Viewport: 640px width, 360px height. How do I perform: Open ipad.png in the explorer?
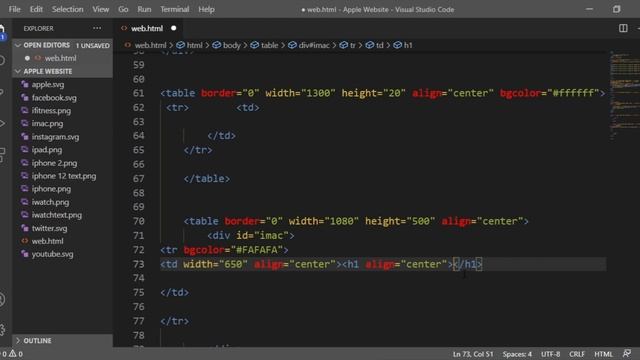click(x=62, y=150)
